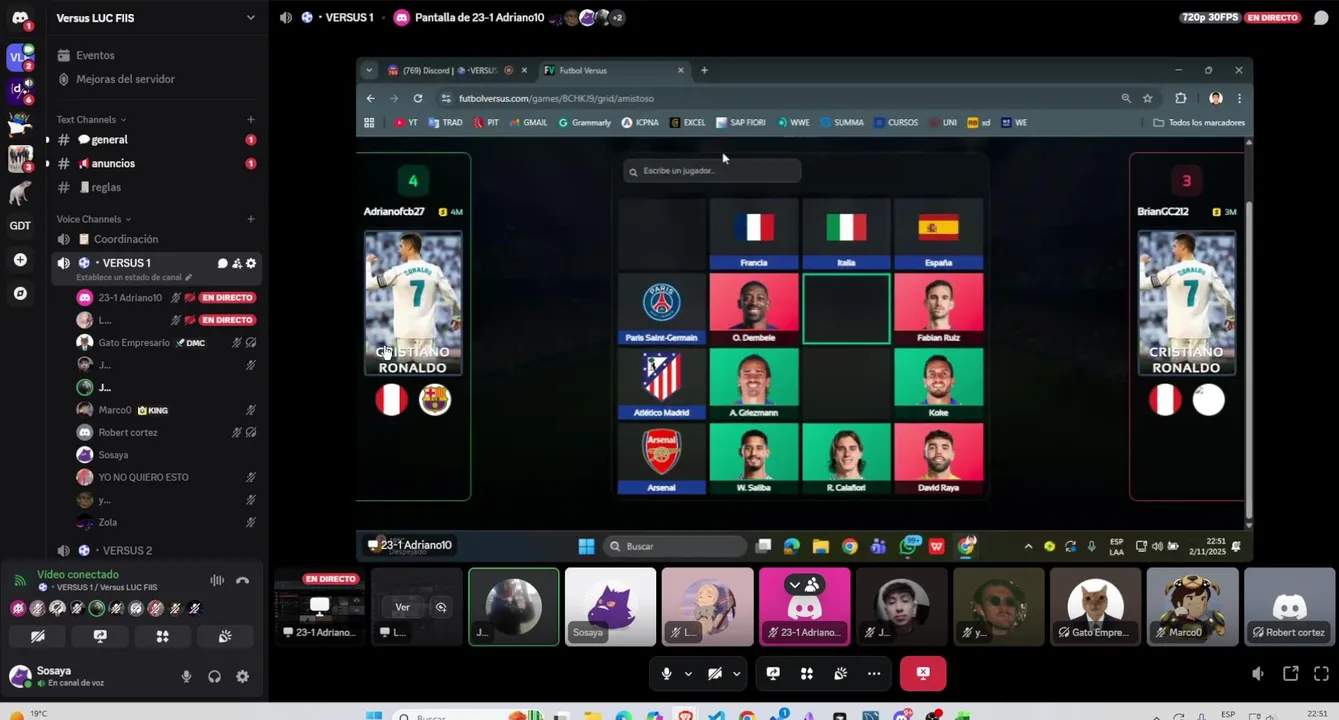
Task: Open VERSUS 1 channel chat icon
Action: click(222, 263)
